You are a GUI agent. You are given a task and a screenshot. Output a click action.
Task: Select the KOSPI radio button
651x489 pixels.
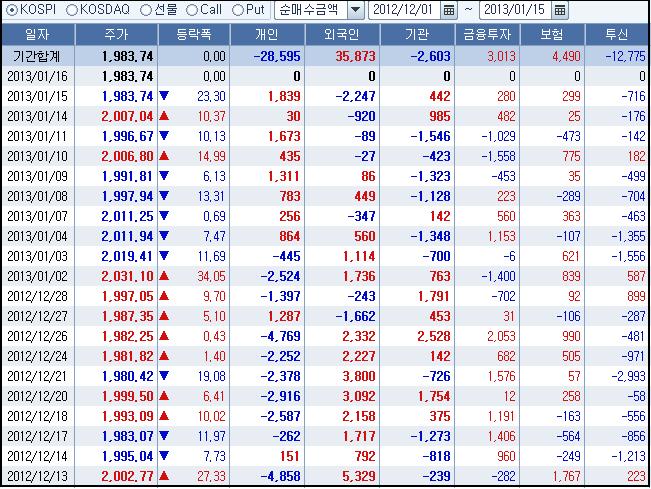coord(12,10)
